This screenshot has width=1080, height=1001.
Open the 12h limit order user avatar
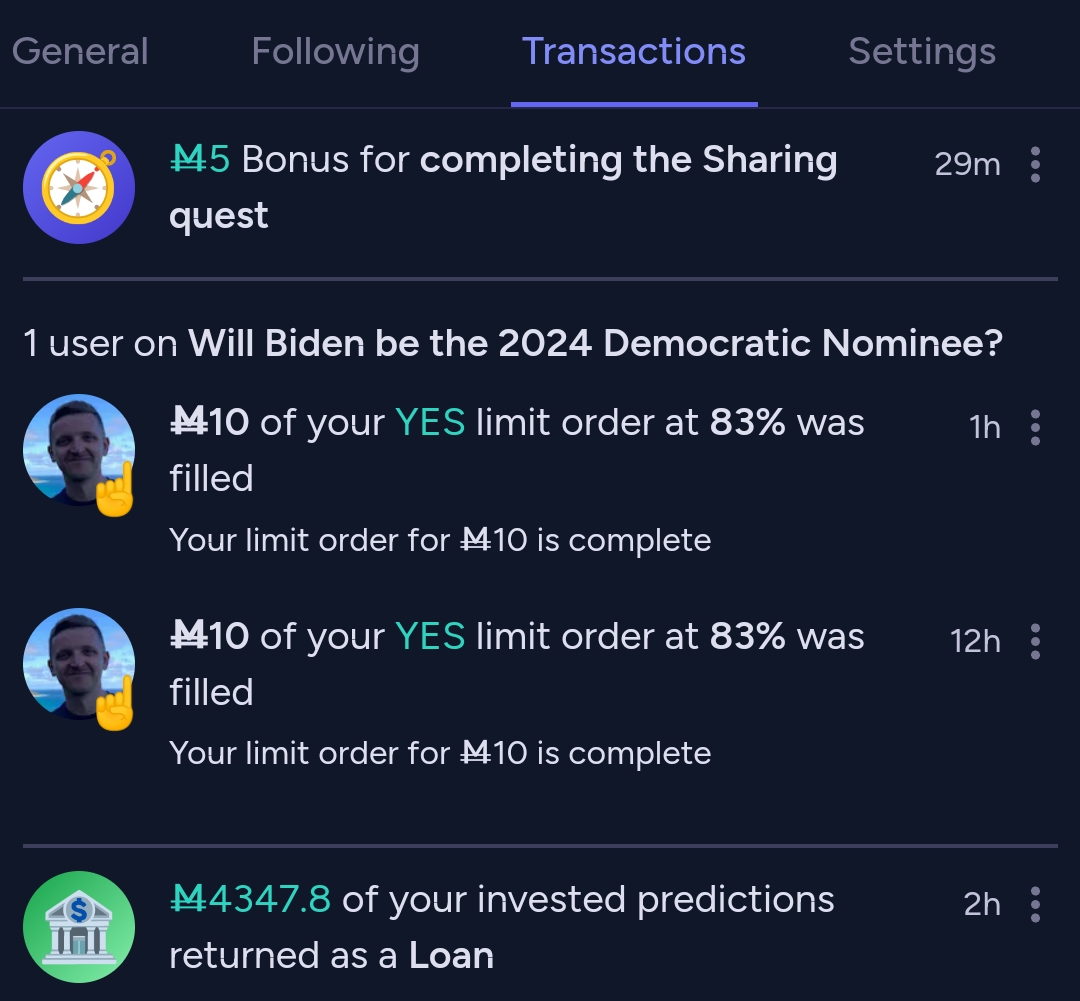(x=79, y=664)
